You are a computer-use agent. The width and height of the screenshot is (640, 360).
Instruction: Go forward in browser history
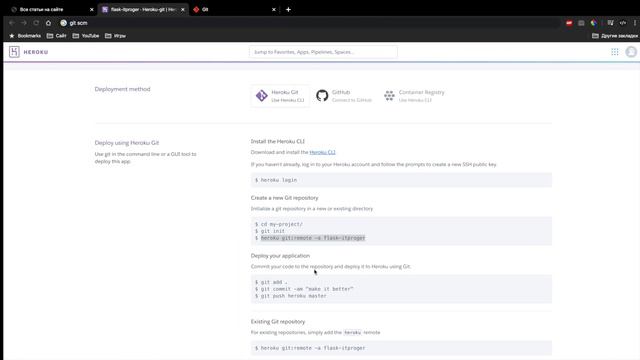[24, 23]
